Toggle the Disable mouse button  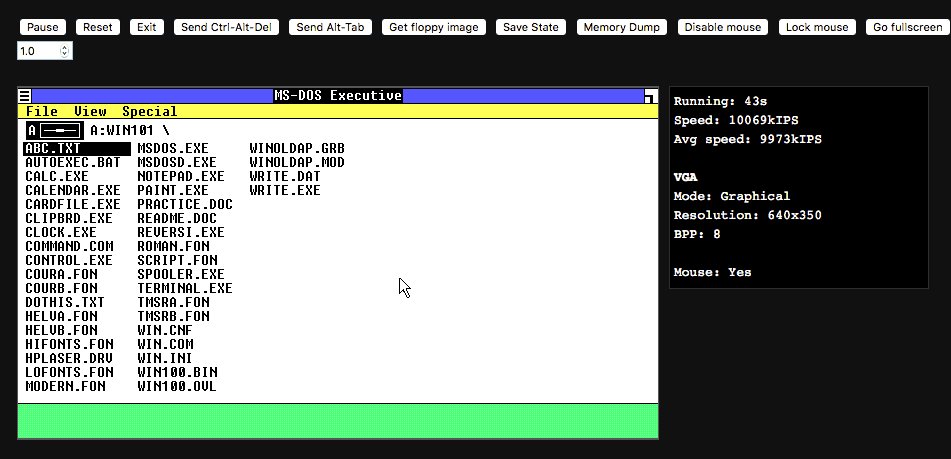tap(723, 27)
